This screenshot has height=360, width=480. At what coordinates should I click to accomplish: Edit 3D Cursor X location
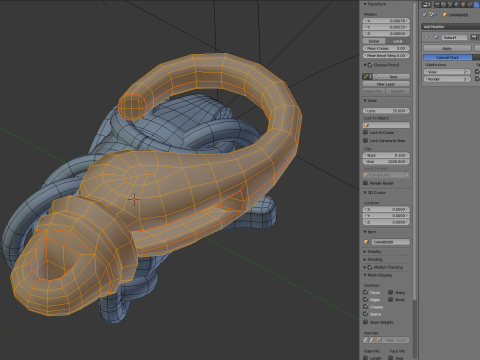tap(386, 209)
